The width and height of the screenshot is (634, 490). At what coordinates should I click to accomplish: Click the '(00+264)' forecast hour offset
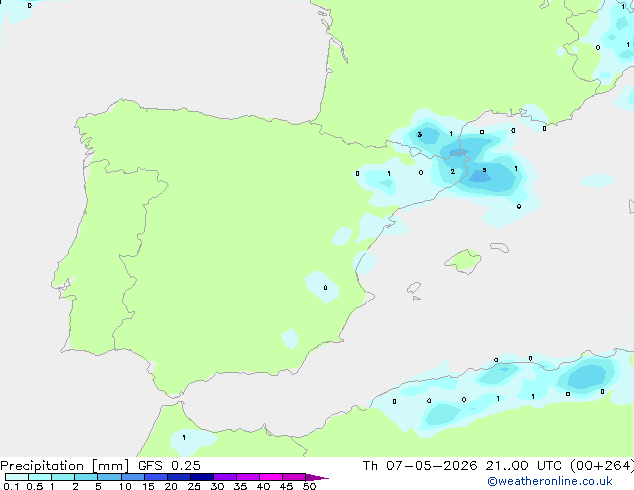[602, 466]
